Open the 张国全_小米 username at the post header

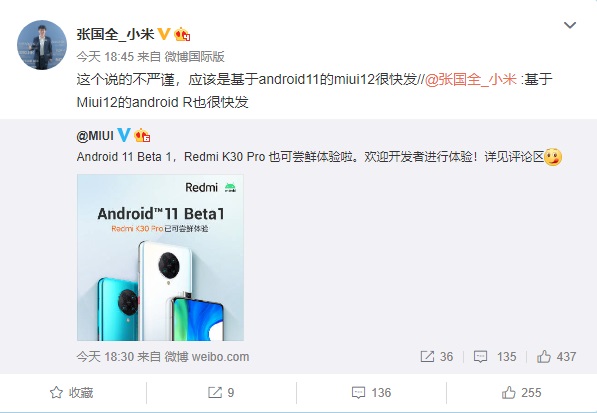click(115, 34)
